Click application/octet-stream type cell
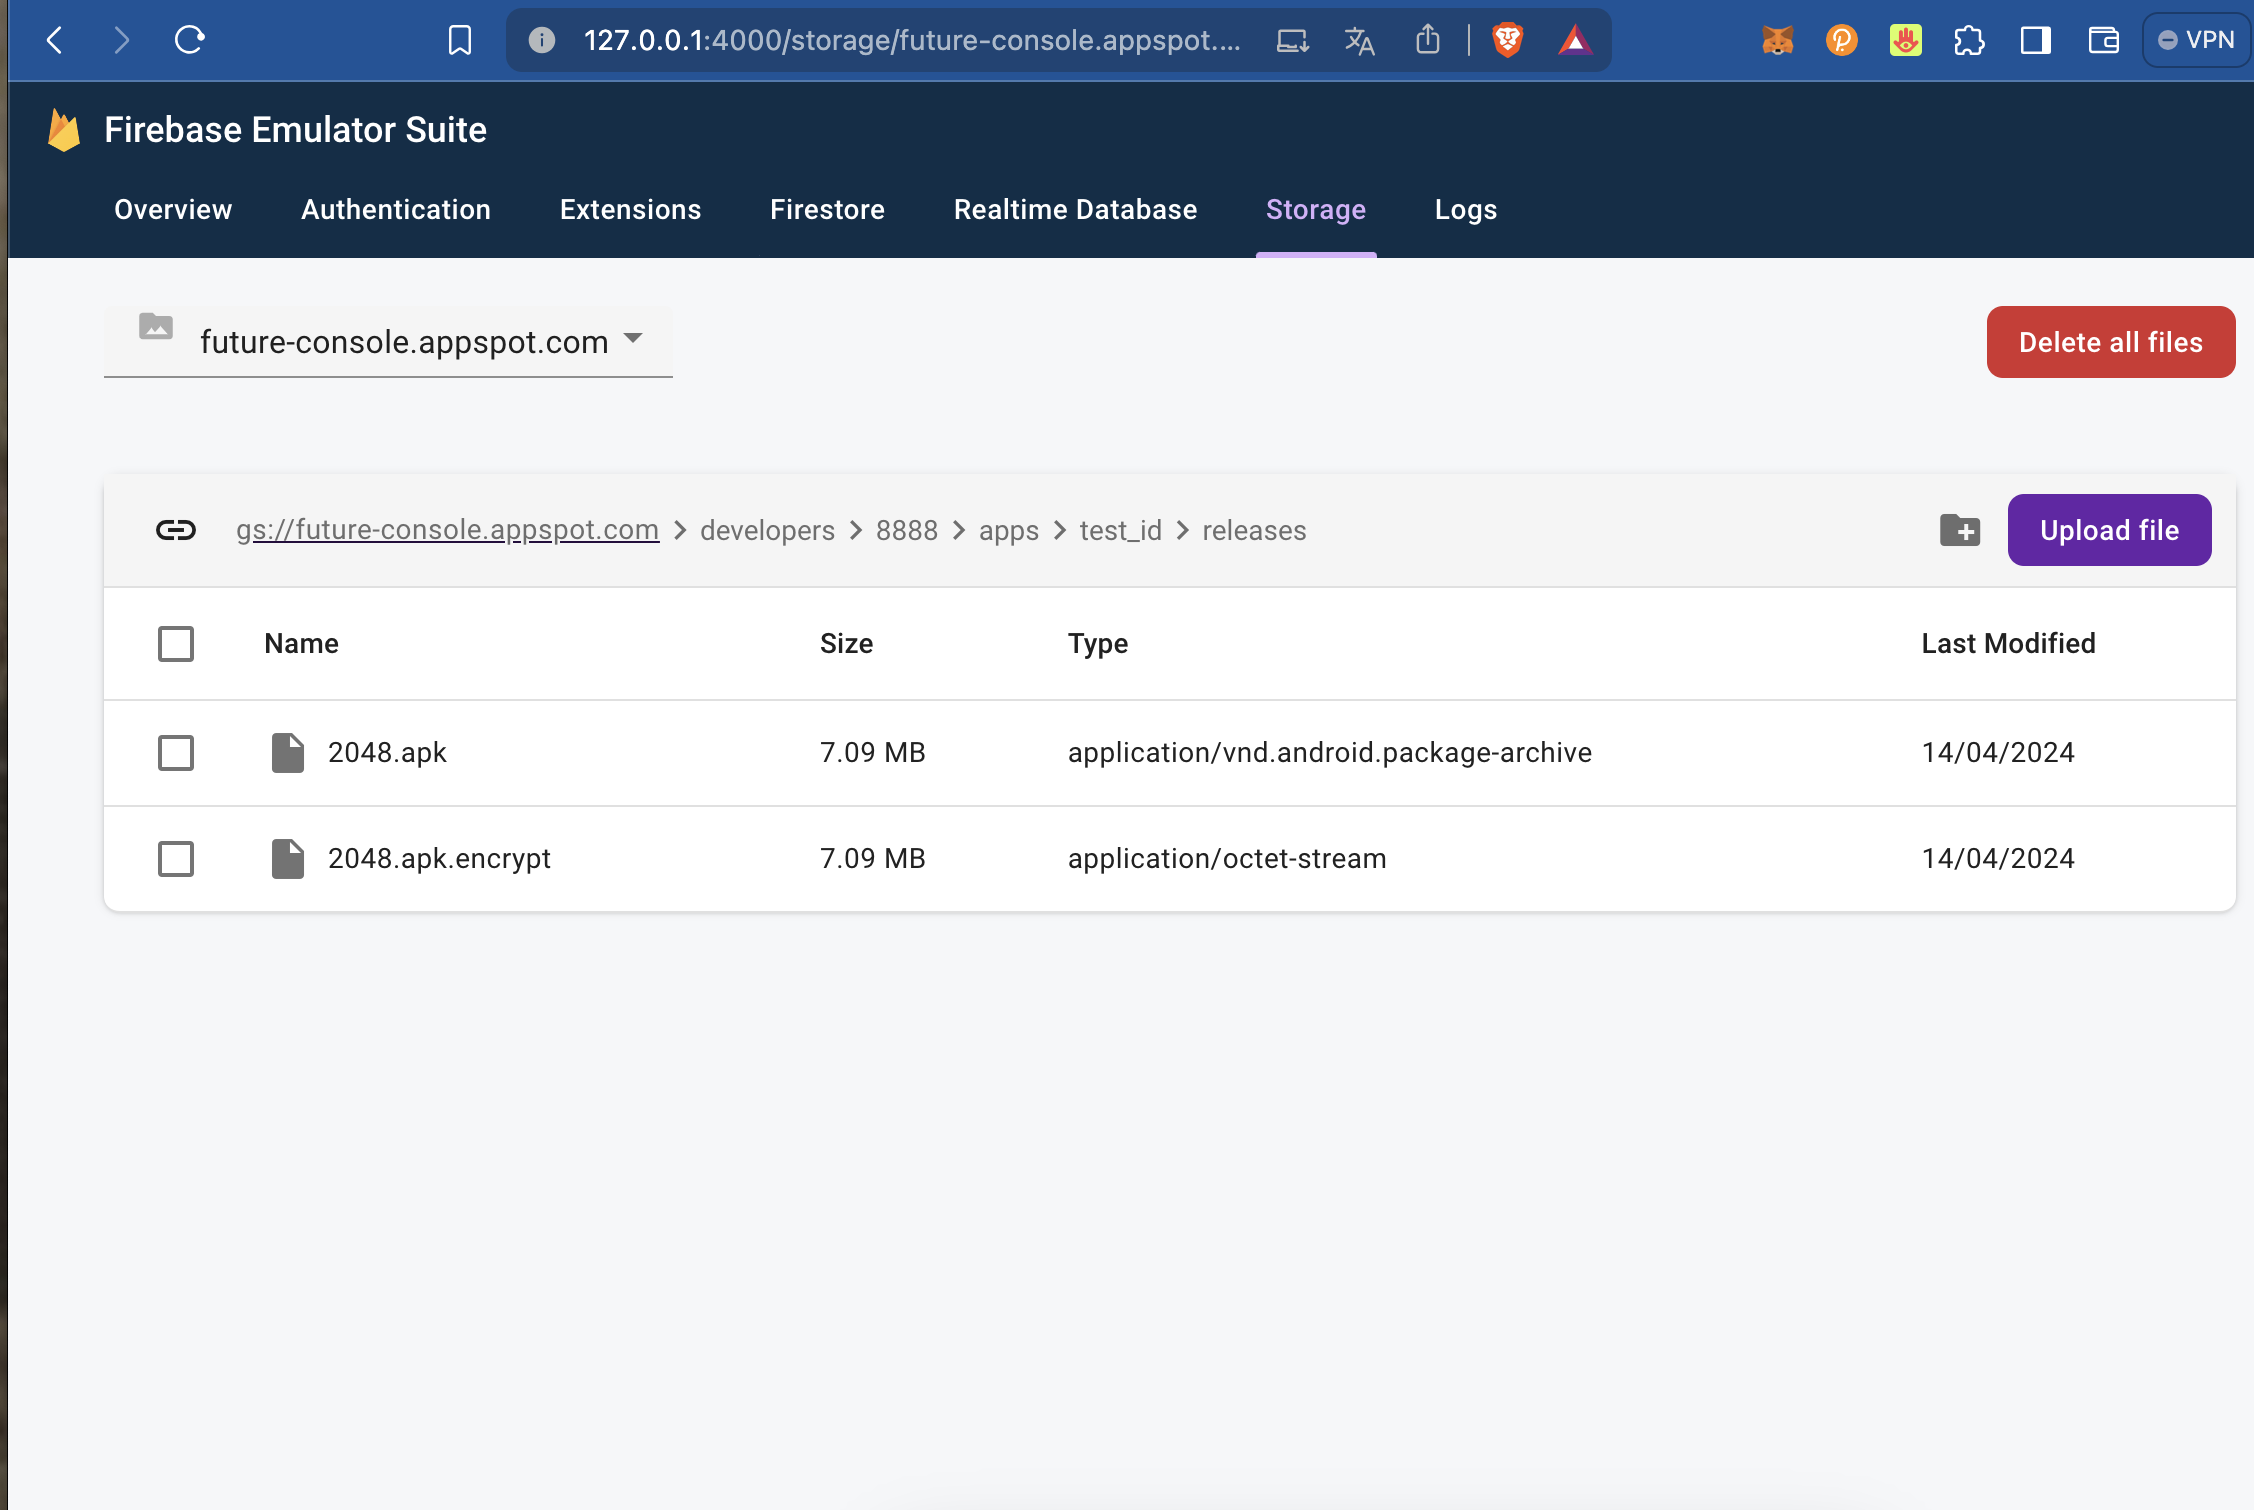The image size is (2254, 1510). point(1227,859)
